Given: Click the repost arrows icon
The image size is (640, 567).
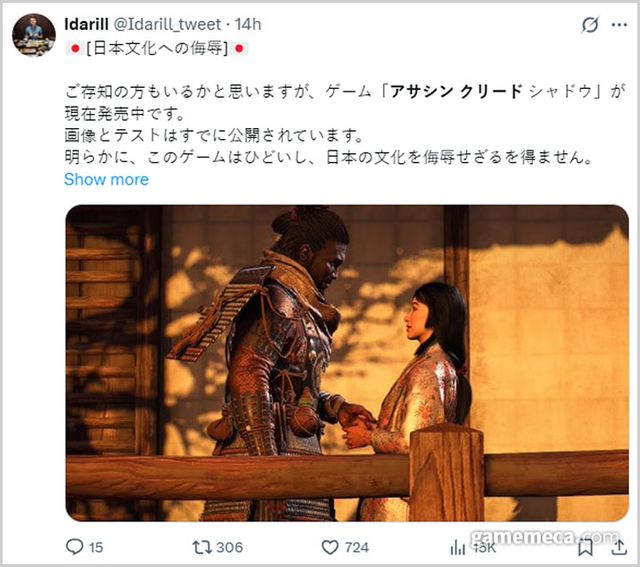Looking at the screenshot, I should tap(202, 547).
